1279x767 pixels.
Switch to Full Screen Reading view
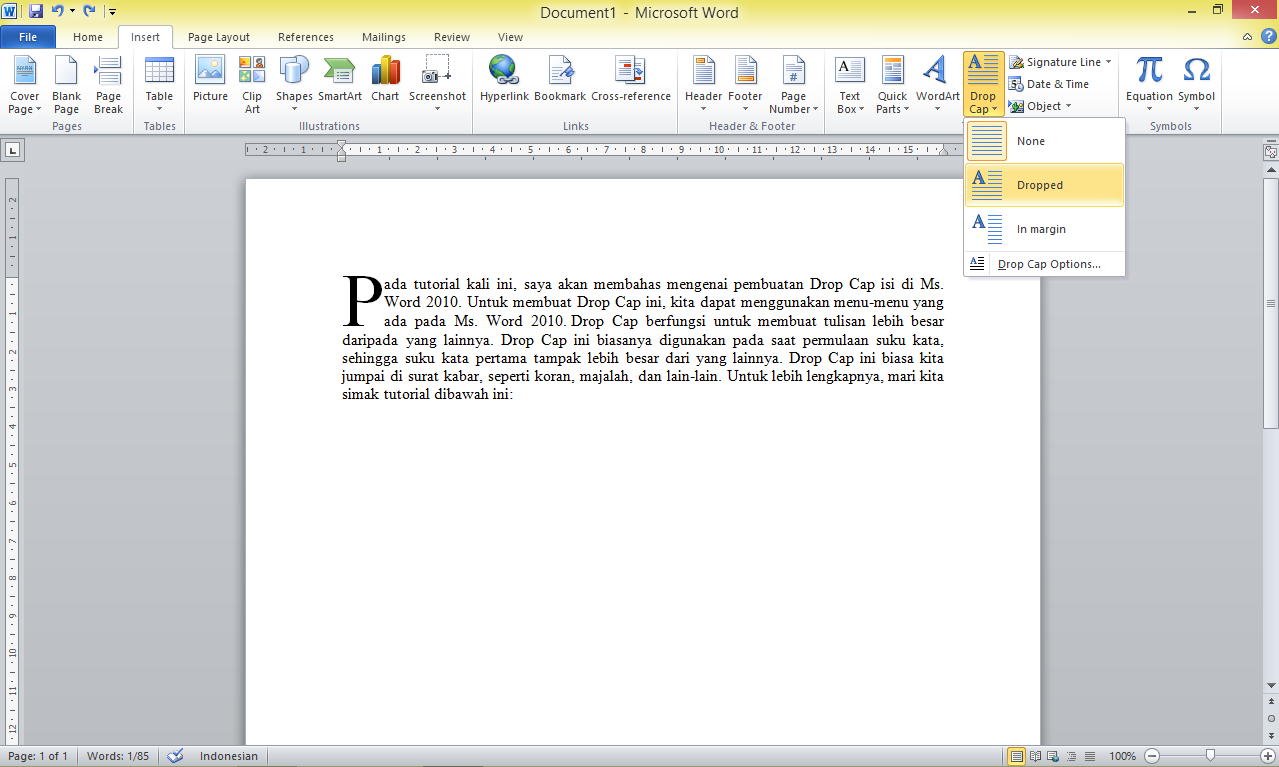[1035, 756]
